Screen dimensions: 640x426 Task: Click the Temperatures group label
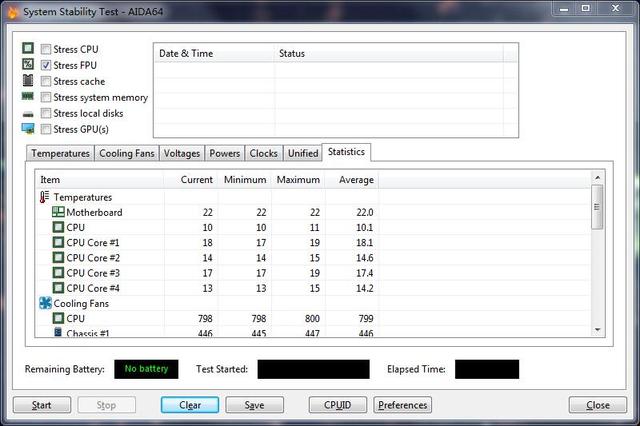coord(83,197)
